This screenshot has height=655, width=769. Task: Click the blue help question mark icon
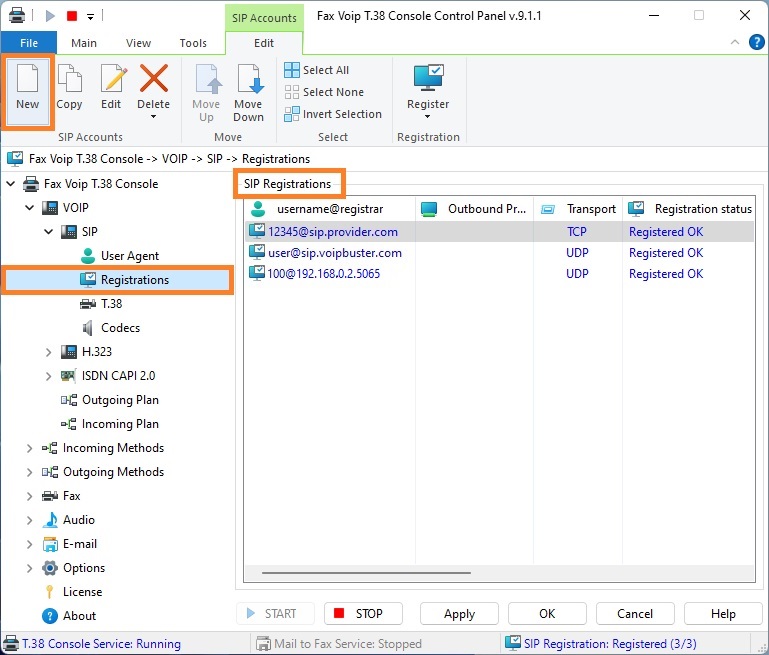756,42
